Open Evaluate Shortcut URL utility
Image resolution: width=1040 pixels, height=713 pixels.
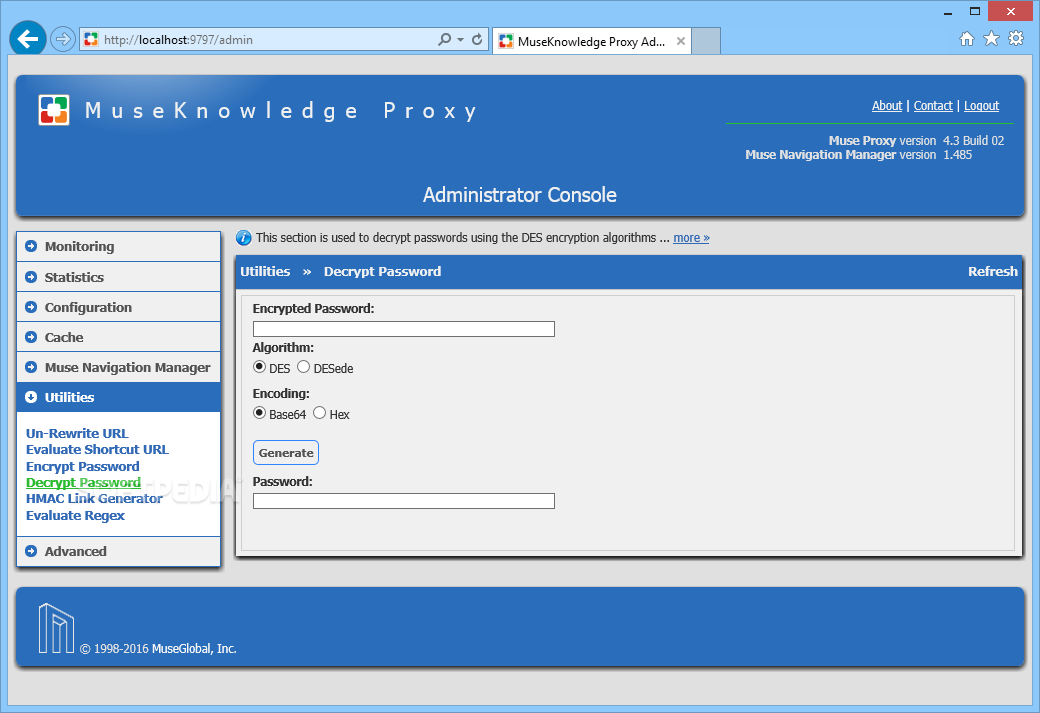coord(98,450)
